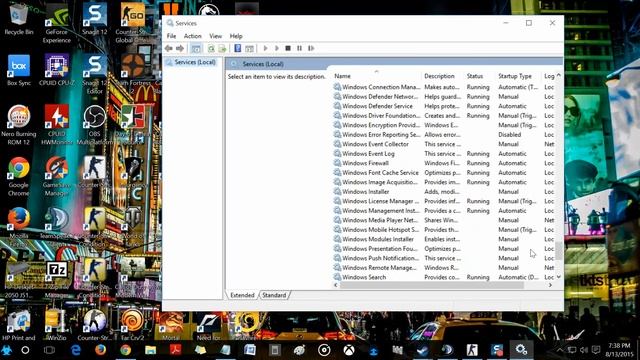Image resolution: width=640 pixels, height=360 pixels.
Task: Select Windows Font Cache Service row
Action: (444, 173)
